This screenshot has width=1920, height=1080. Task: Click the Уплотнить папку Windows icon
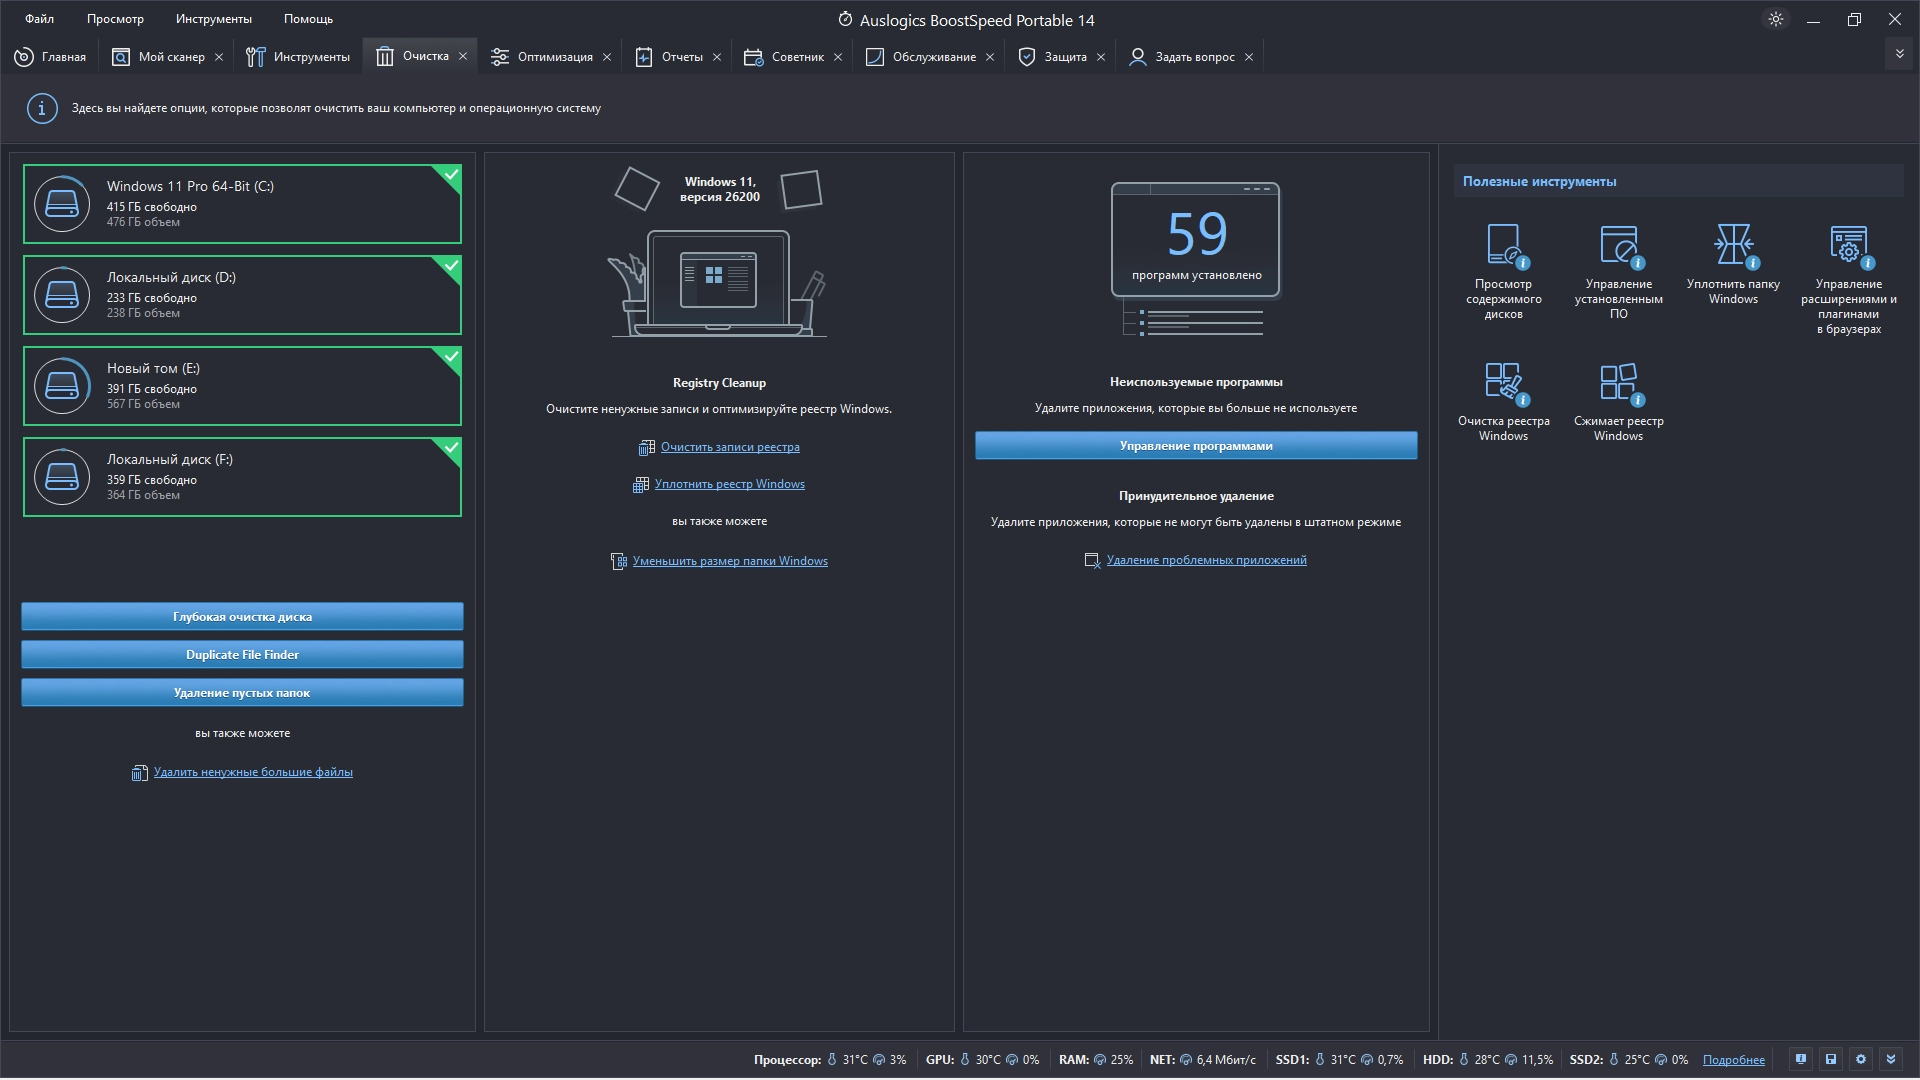[x=1733, y=246]
